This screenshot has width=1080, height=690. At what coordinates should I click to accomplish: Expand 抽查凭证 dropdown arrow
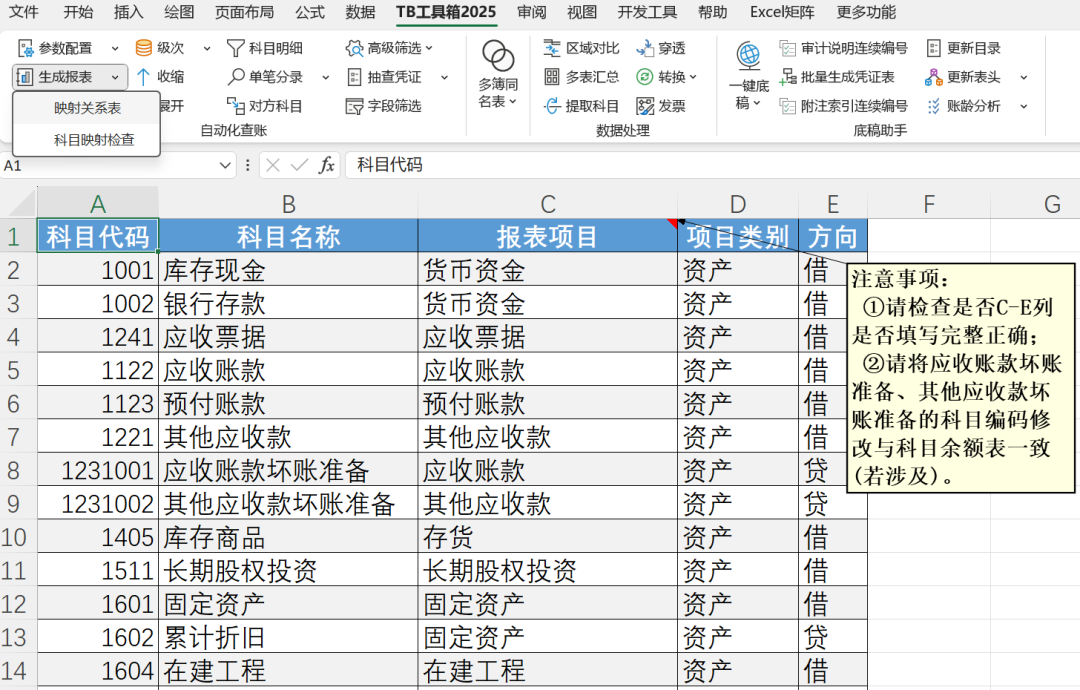444,77
